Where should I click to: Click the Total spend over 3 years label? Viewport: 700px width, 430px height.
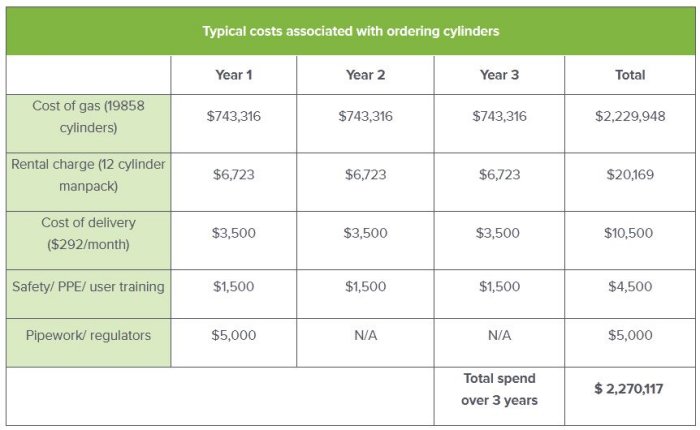coord(499,389)
